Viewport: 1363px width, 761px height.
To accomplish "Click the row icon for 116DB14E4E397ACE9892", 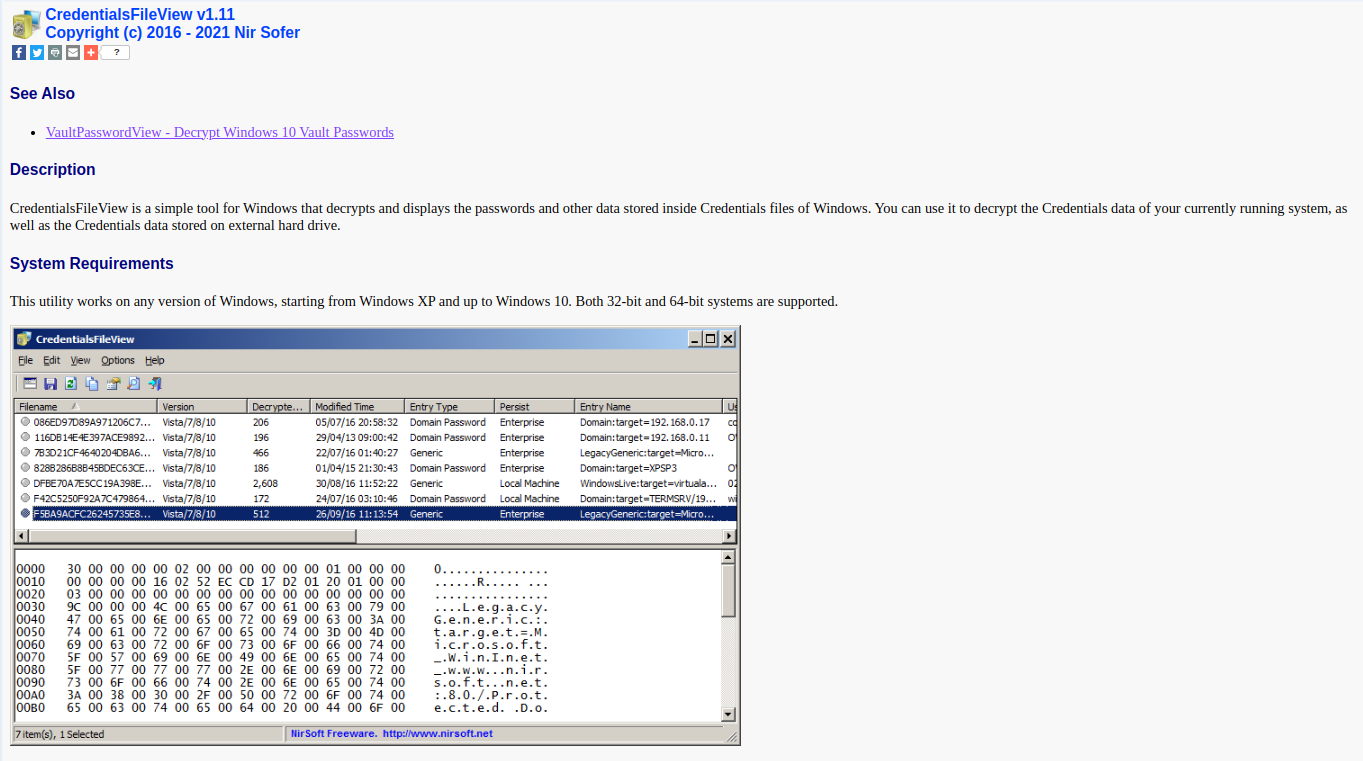I will 25,438.
